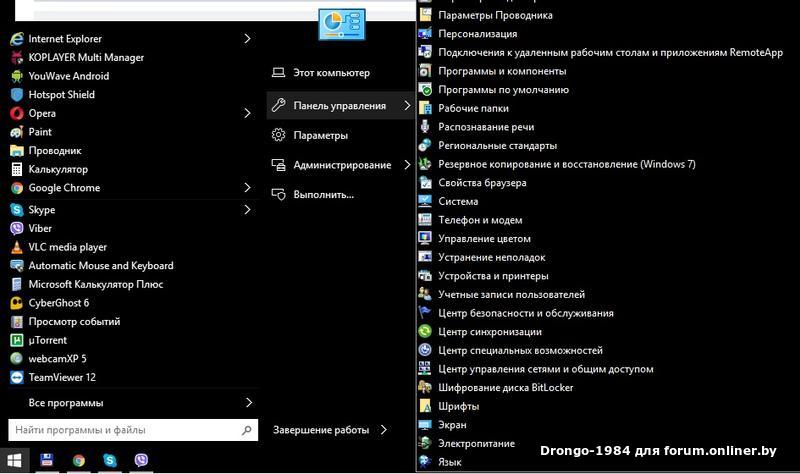Click the user account picture thumbnail
Viewport: 800px width, 474px height.
pyautogui.click(x=342, y=24)
